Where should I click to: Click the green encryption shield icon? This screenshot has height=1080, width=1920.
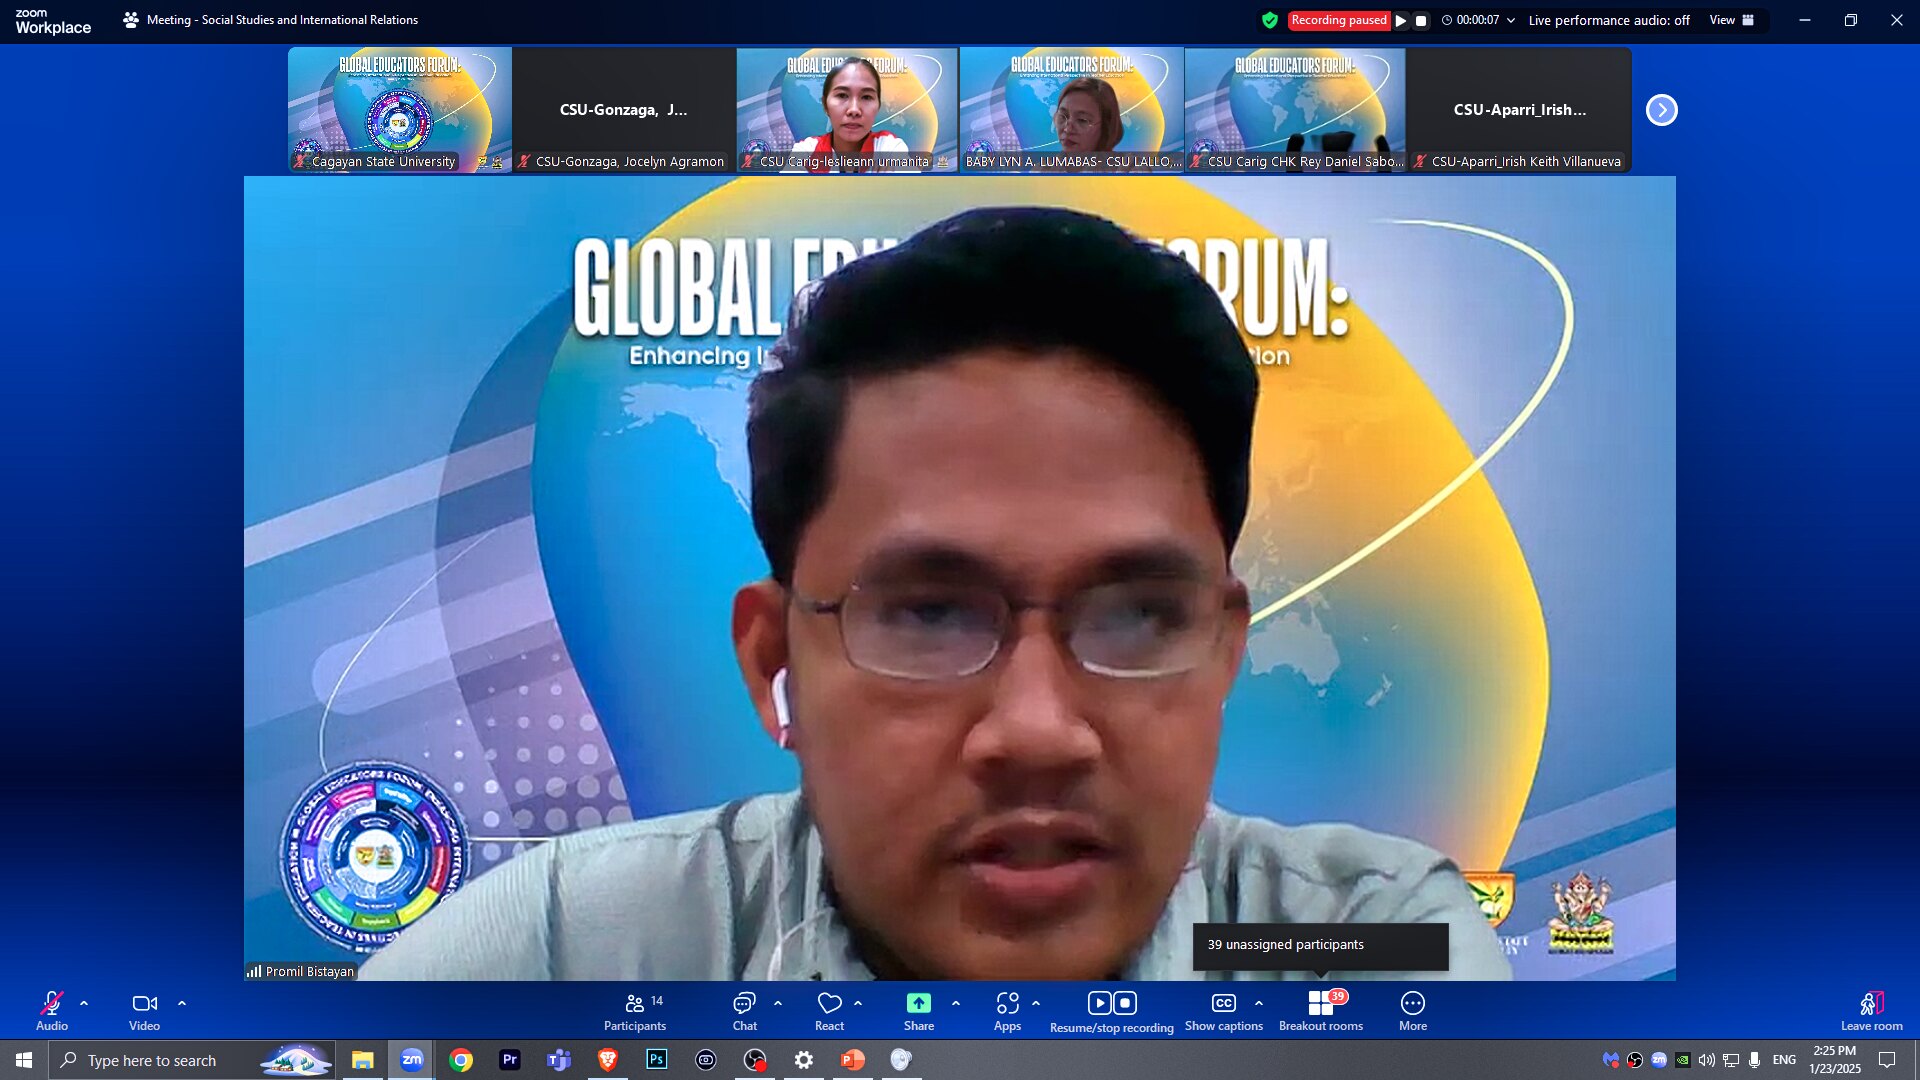coord(1270,20)
